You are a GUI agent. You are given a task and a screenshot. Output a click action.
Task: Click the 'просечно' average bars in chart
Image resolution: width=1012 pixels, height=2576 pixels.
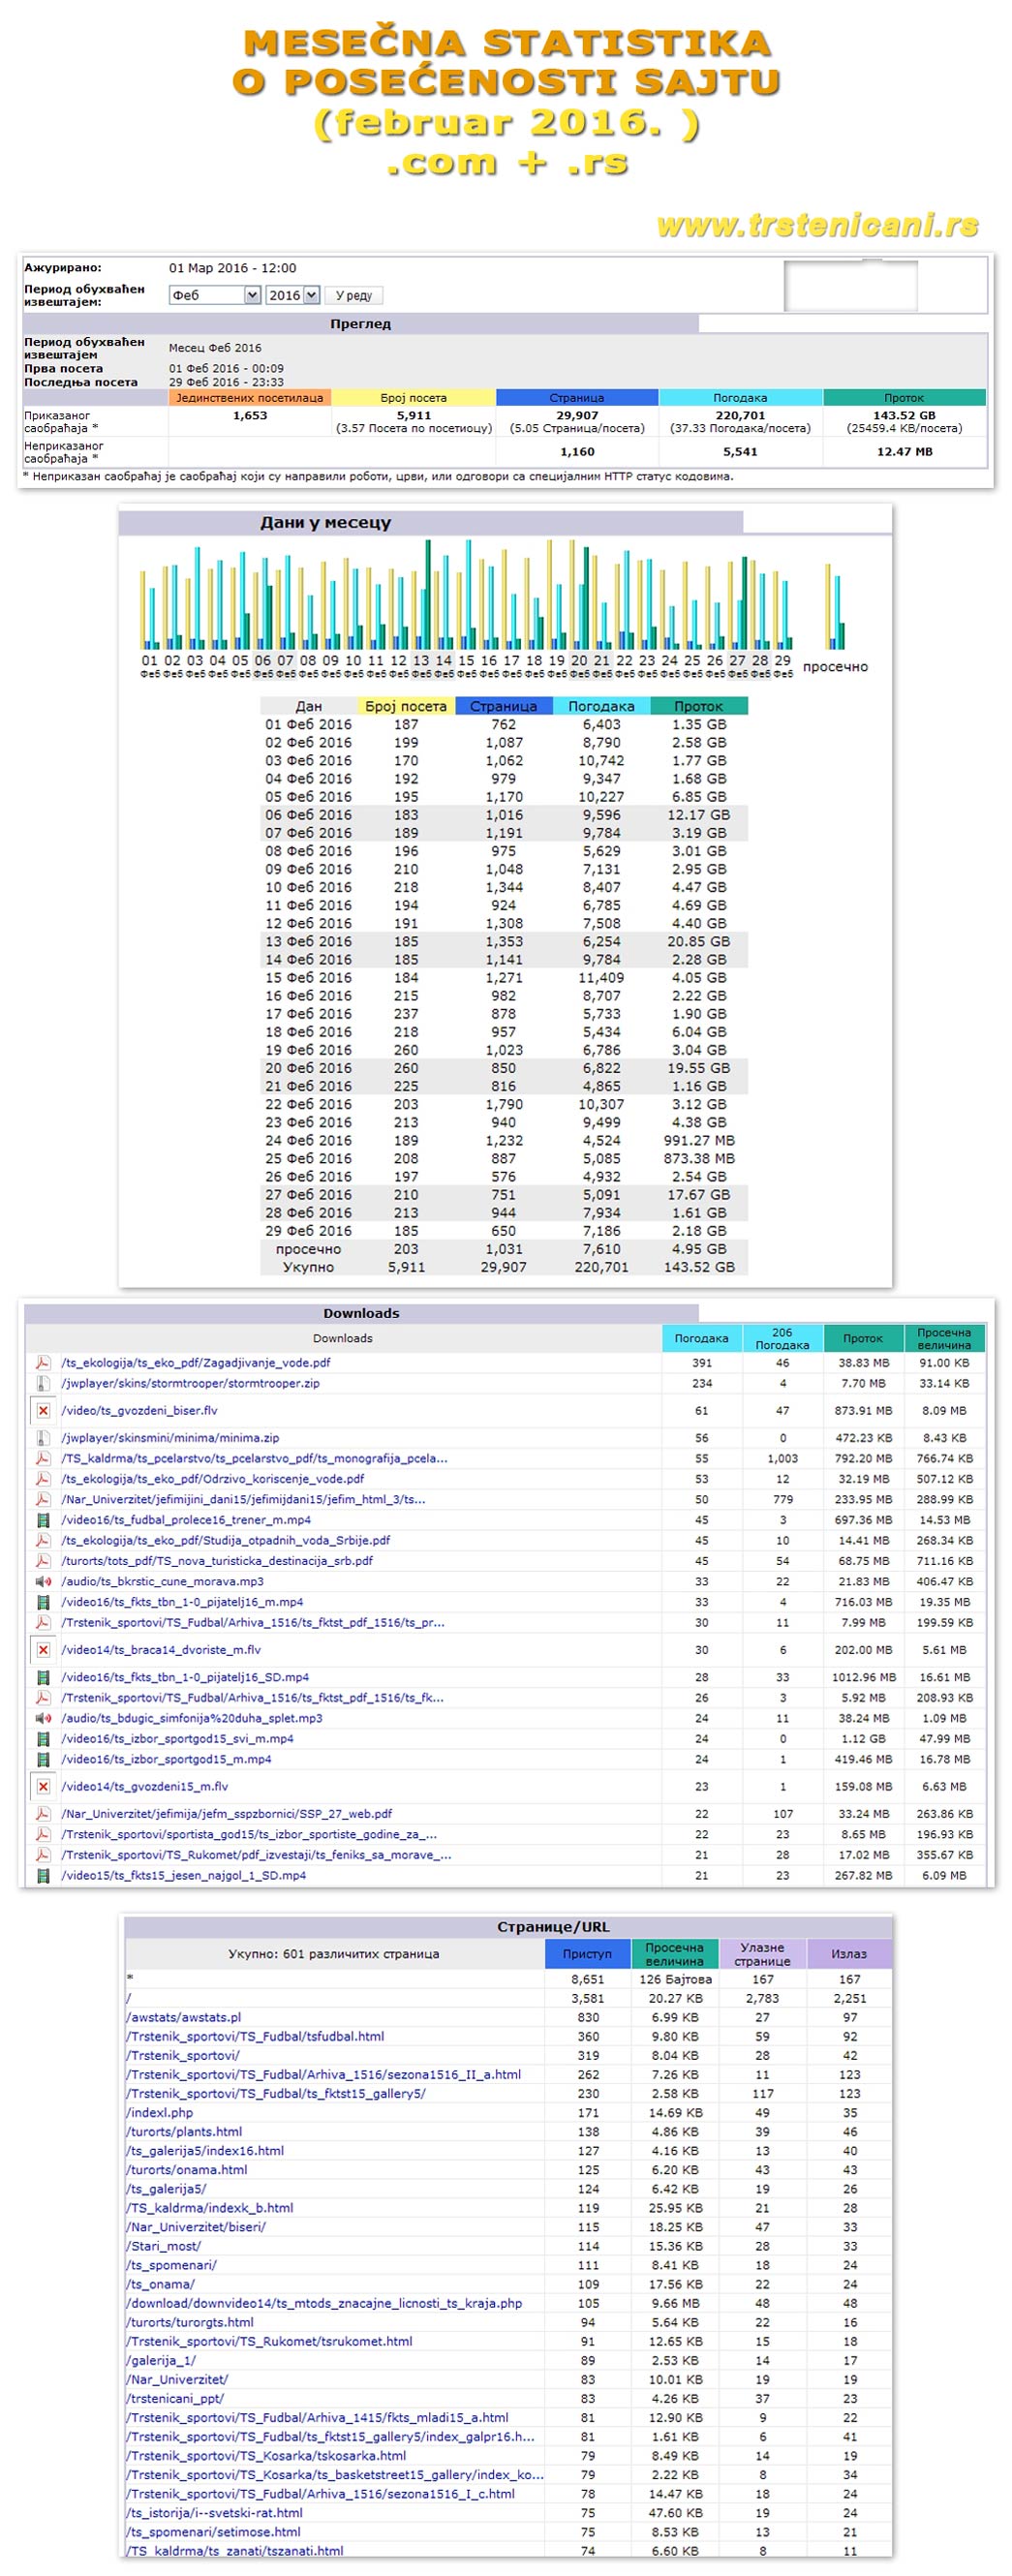[835, 610]
